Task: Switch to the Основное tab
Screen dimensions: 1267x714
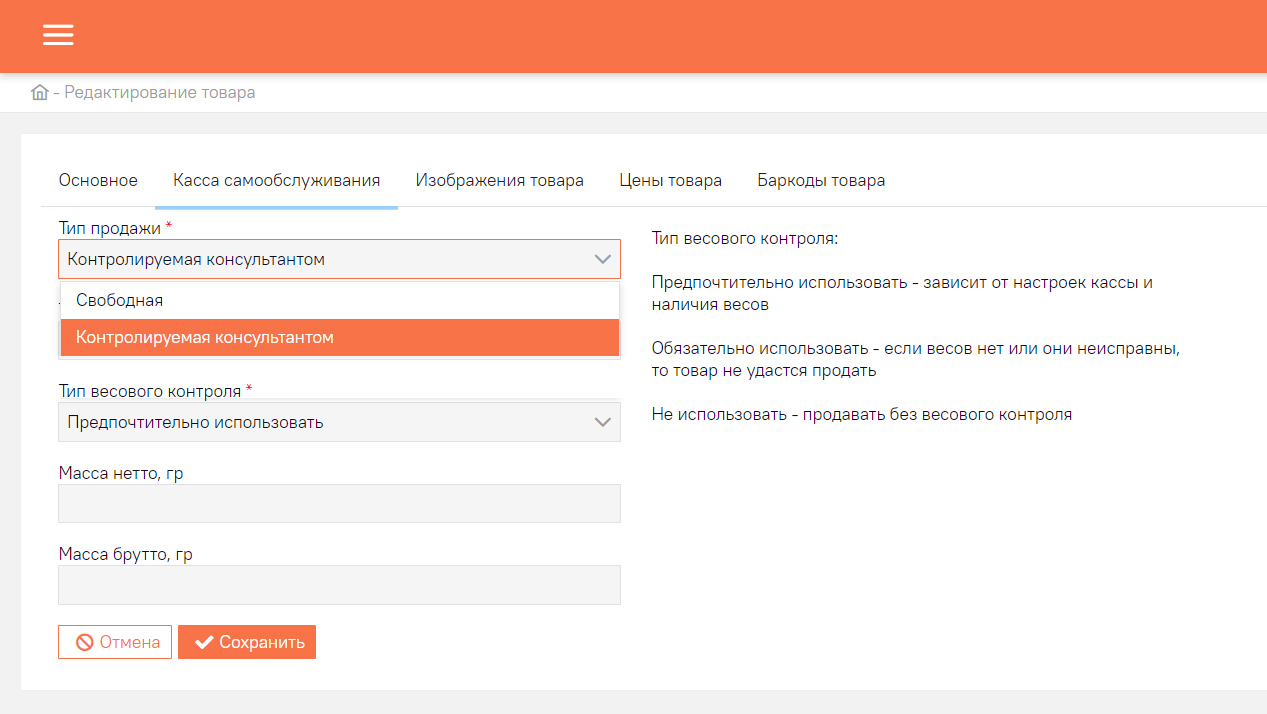Action: (x=98, y=181)
